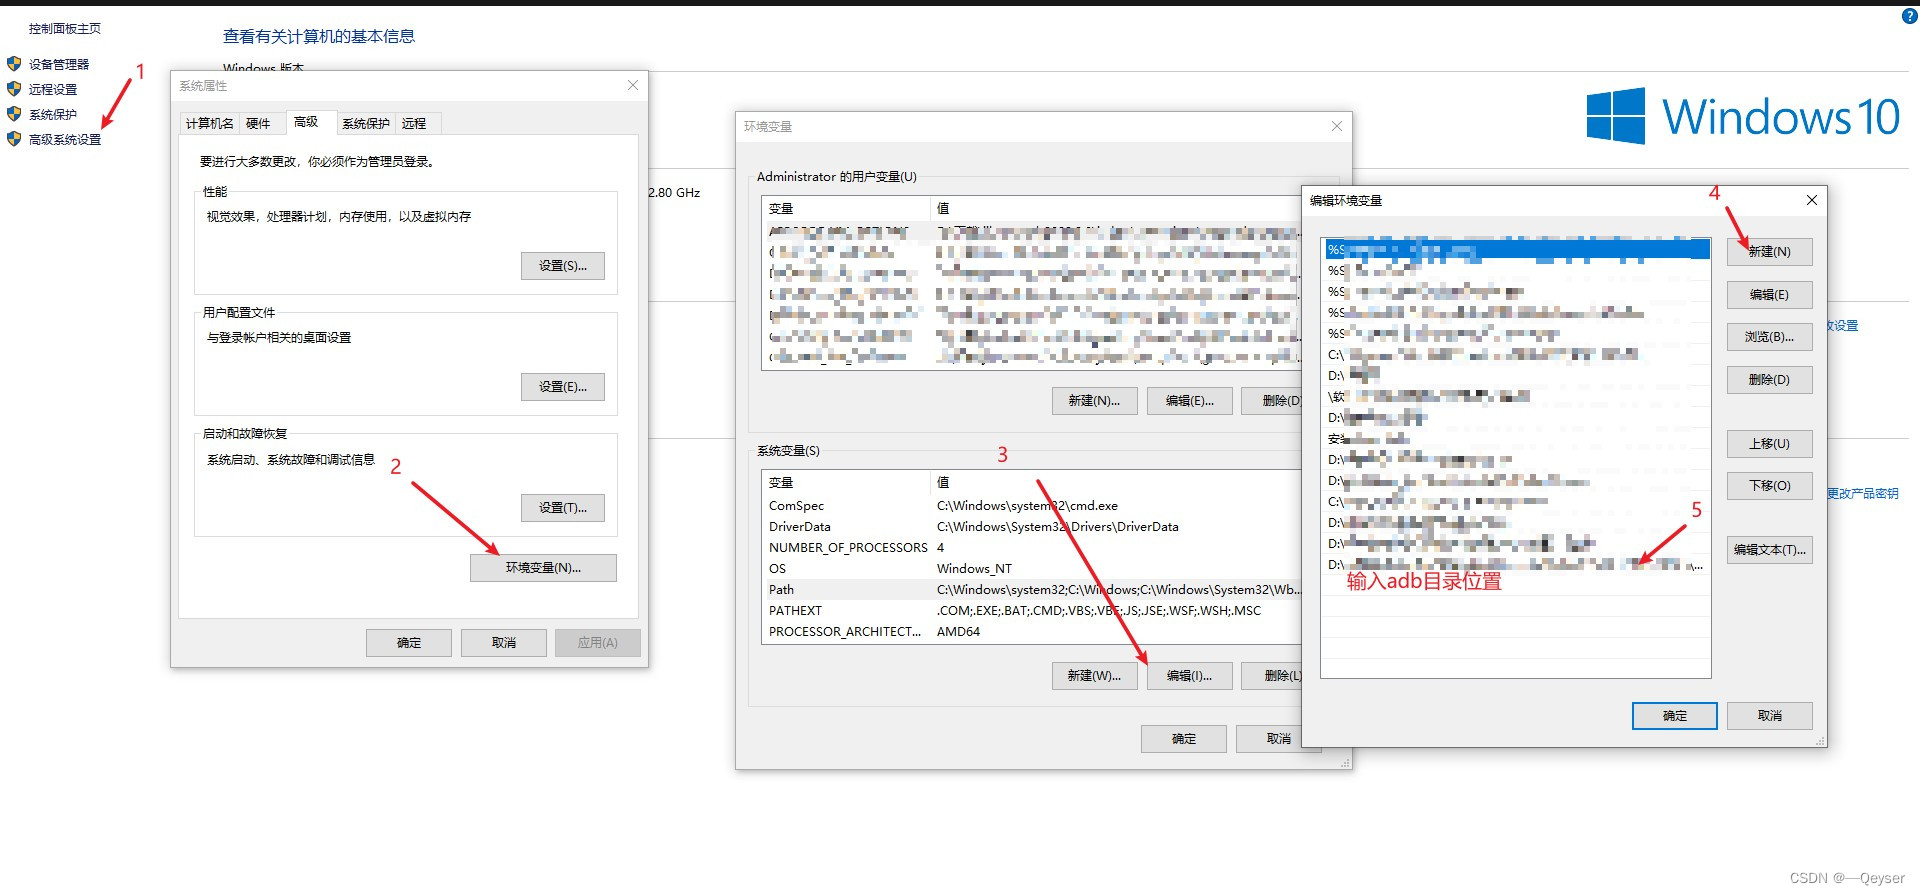Viewport: 1920px width, 895px height.
Task: Confirm 环境变量 dialog with 确定
Action: coord(1184,739)
